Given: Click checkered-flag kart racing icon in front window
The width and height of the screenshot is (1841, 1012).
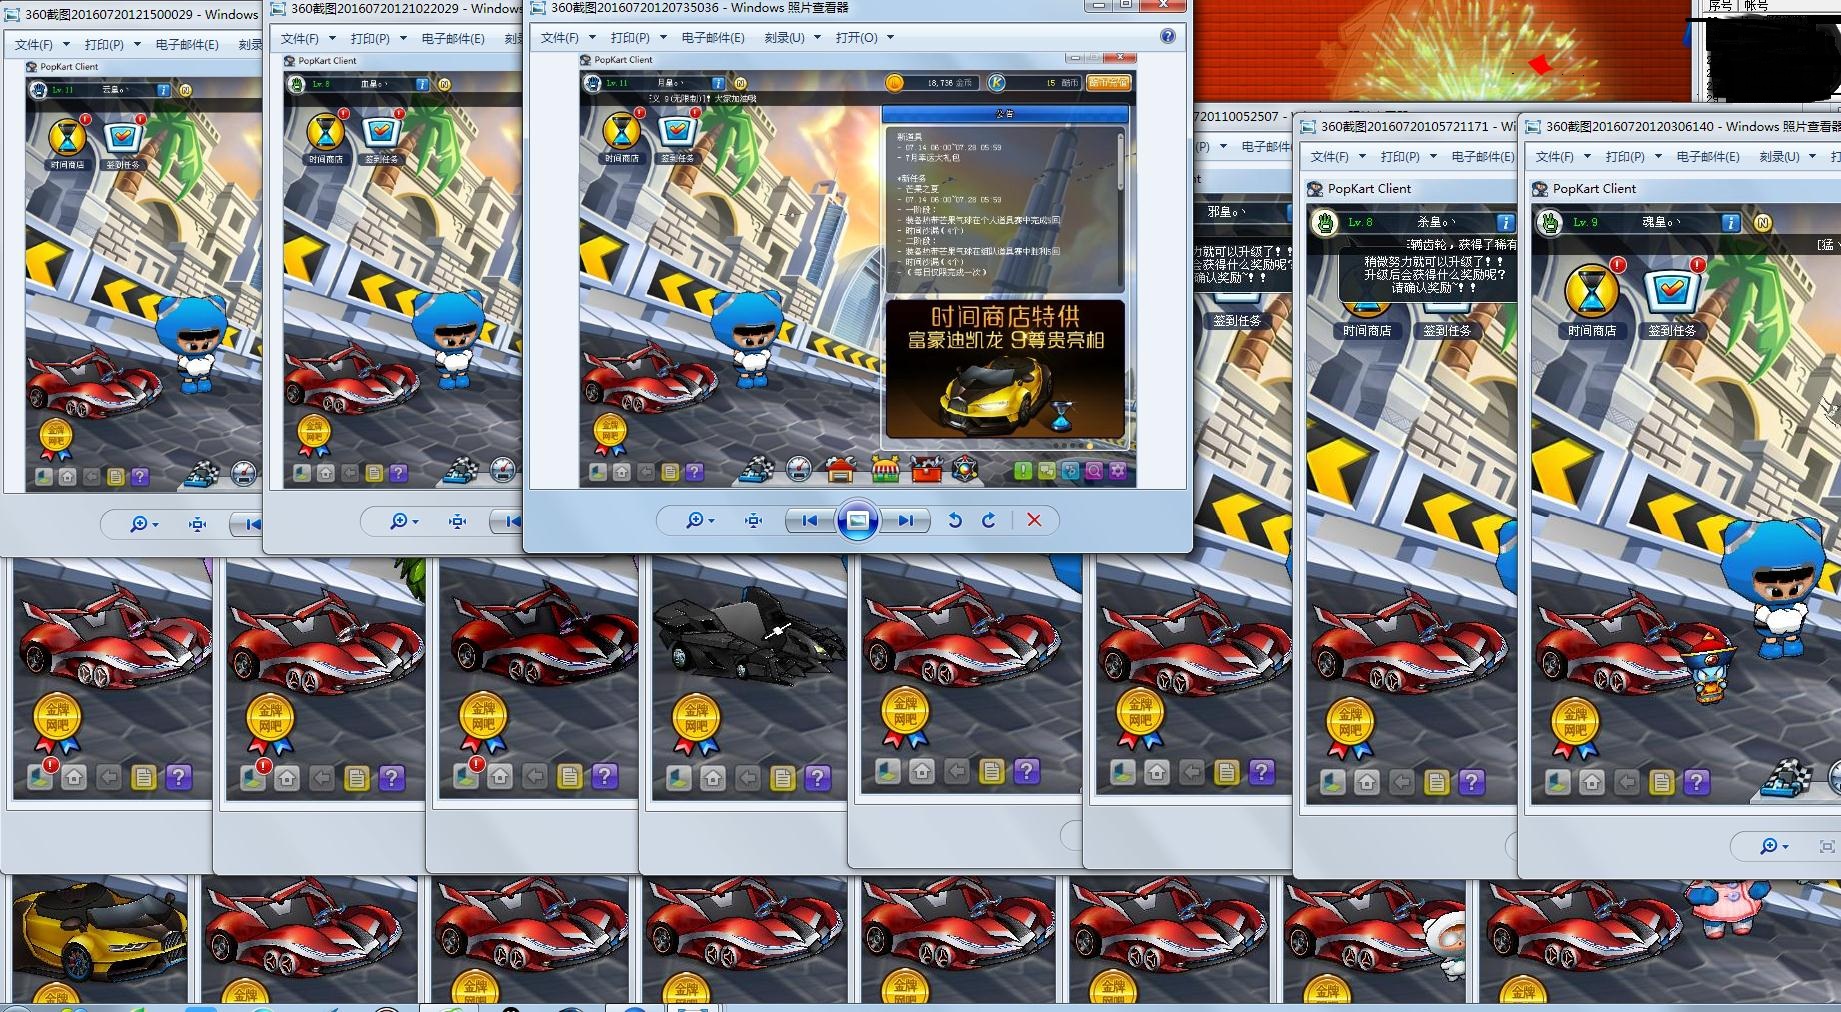Looking at the screenshot, I should [x=758, y=468].
